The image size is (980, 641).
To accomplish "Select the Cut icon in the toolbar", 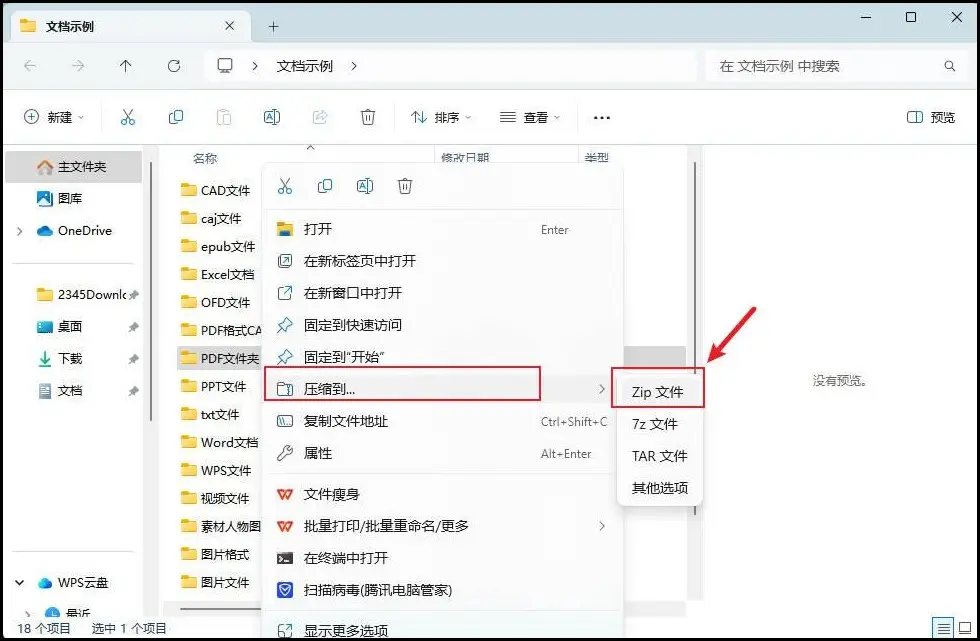I will (127, 117).
